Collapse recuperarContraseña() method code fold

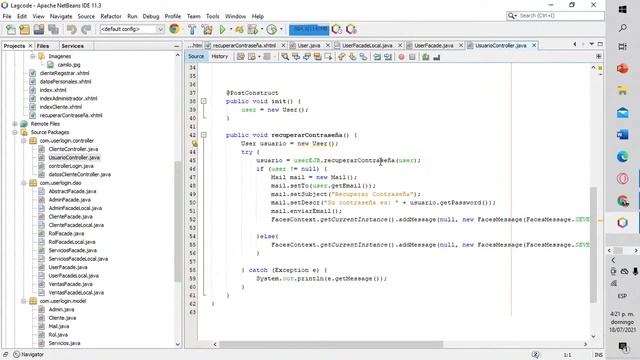203,135
